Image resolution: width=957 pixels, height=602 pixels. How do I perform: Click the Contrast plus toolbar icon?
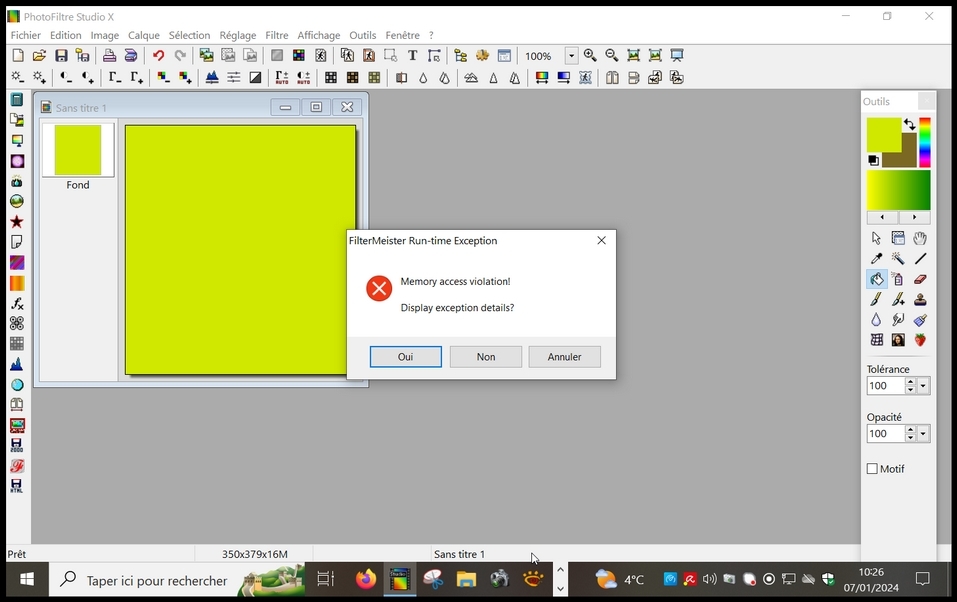point(87,78)
